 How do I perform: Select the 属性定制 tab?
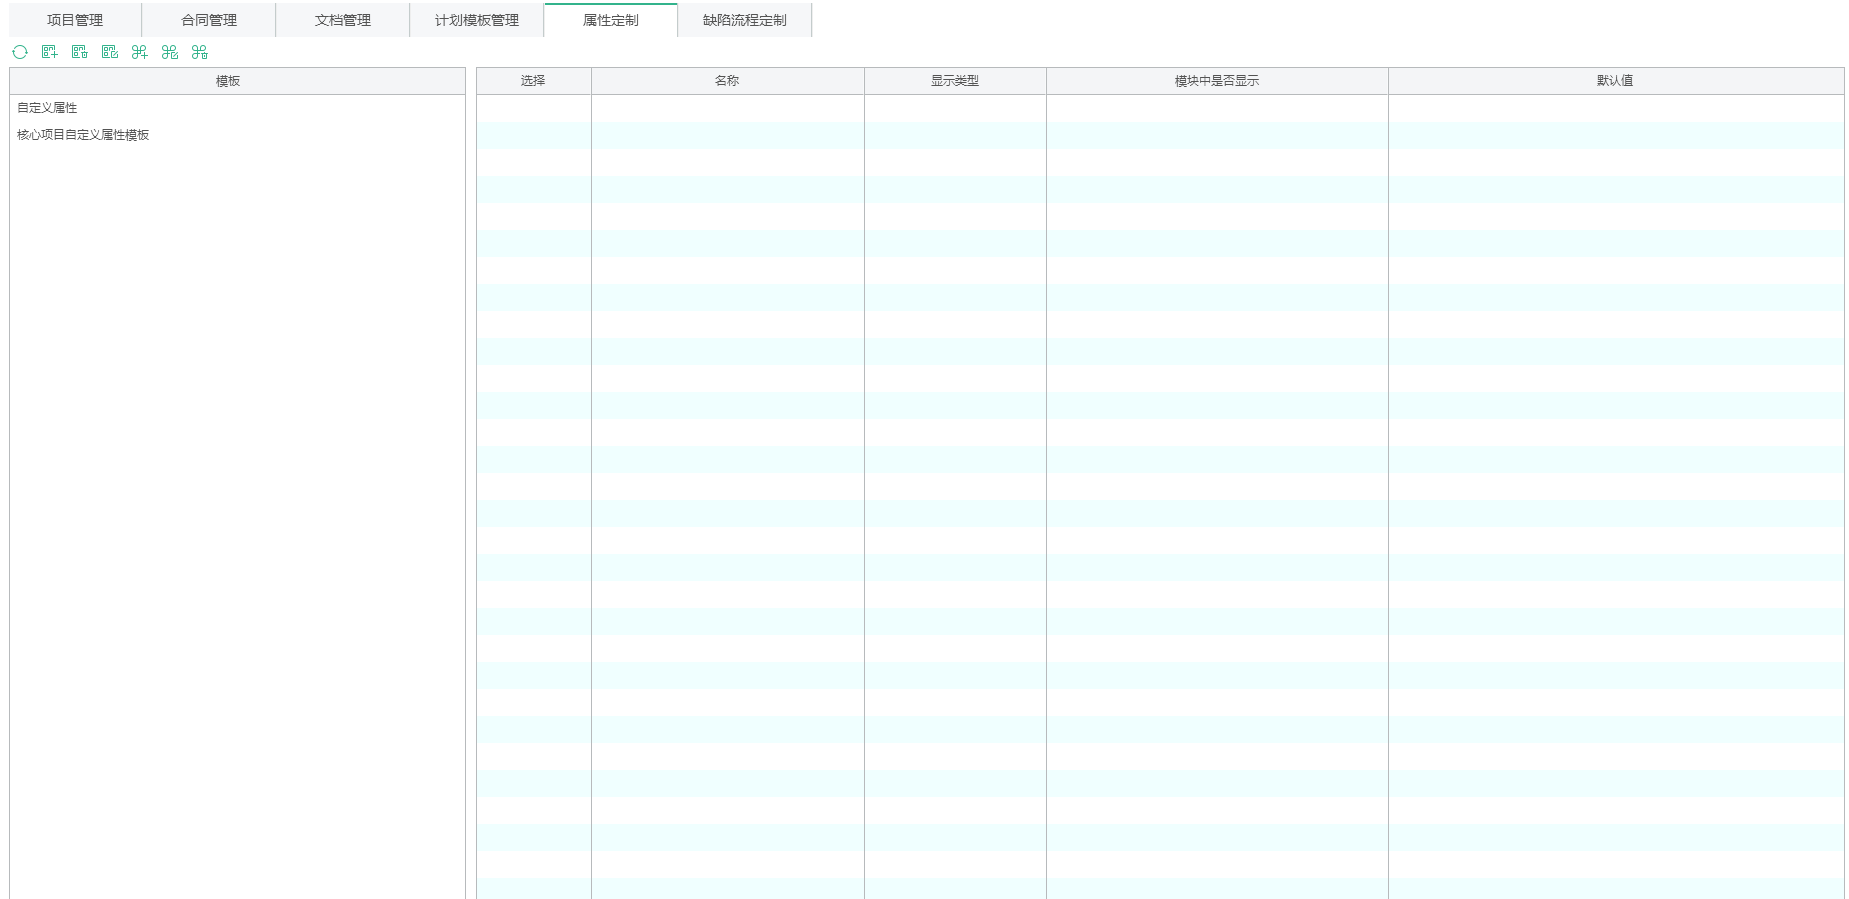click(x=611, y=20)
